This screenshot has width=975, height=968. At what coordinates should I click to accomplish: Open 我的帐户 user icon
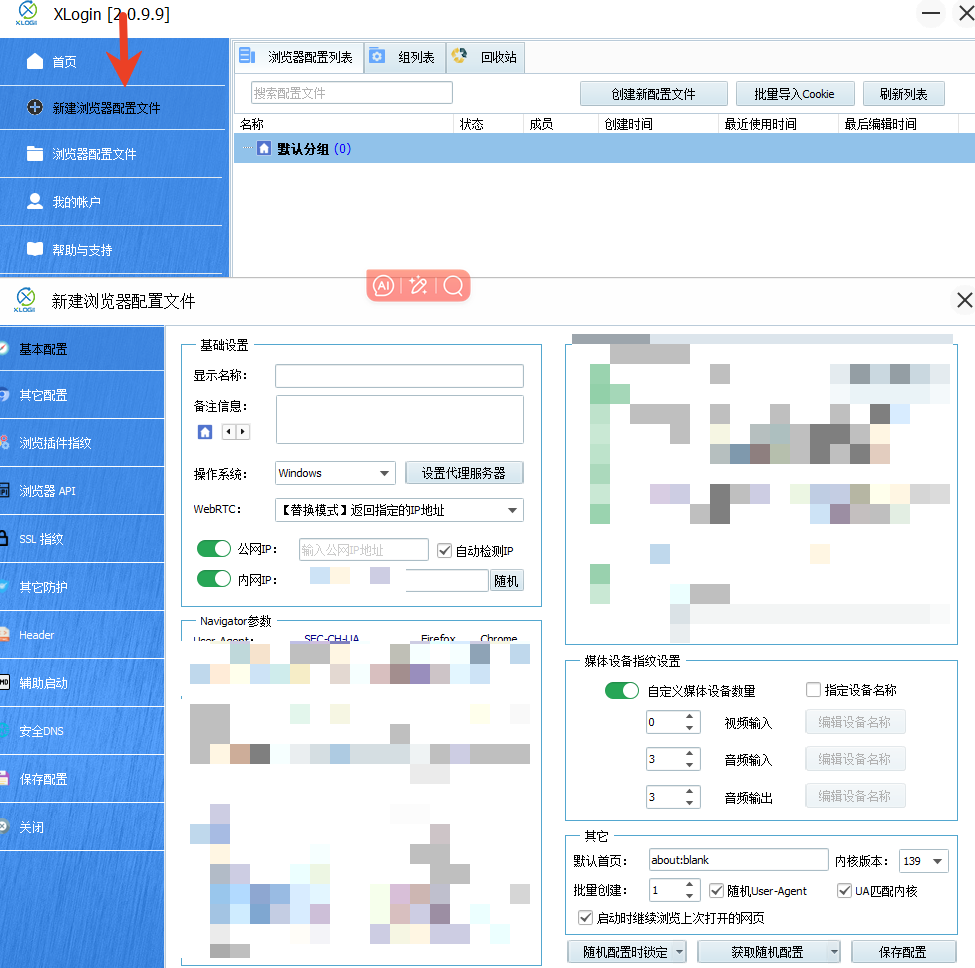click(35, 201)
